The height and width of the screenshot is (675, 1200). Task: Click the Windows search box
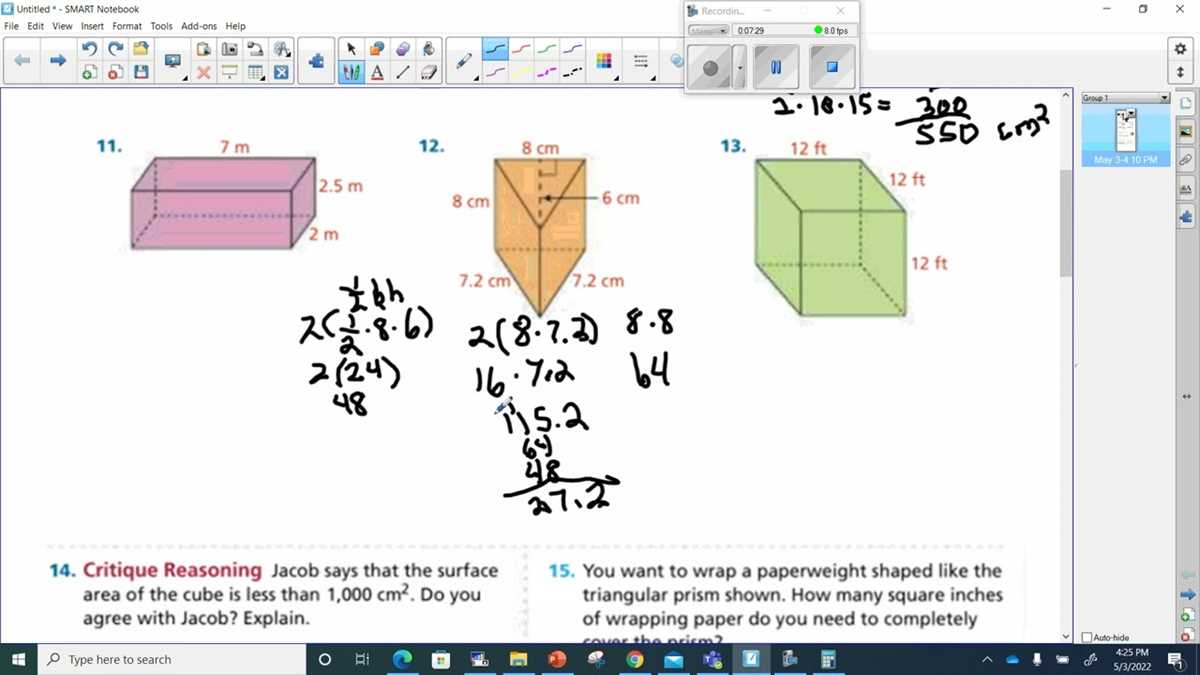(x=171, y=659)
